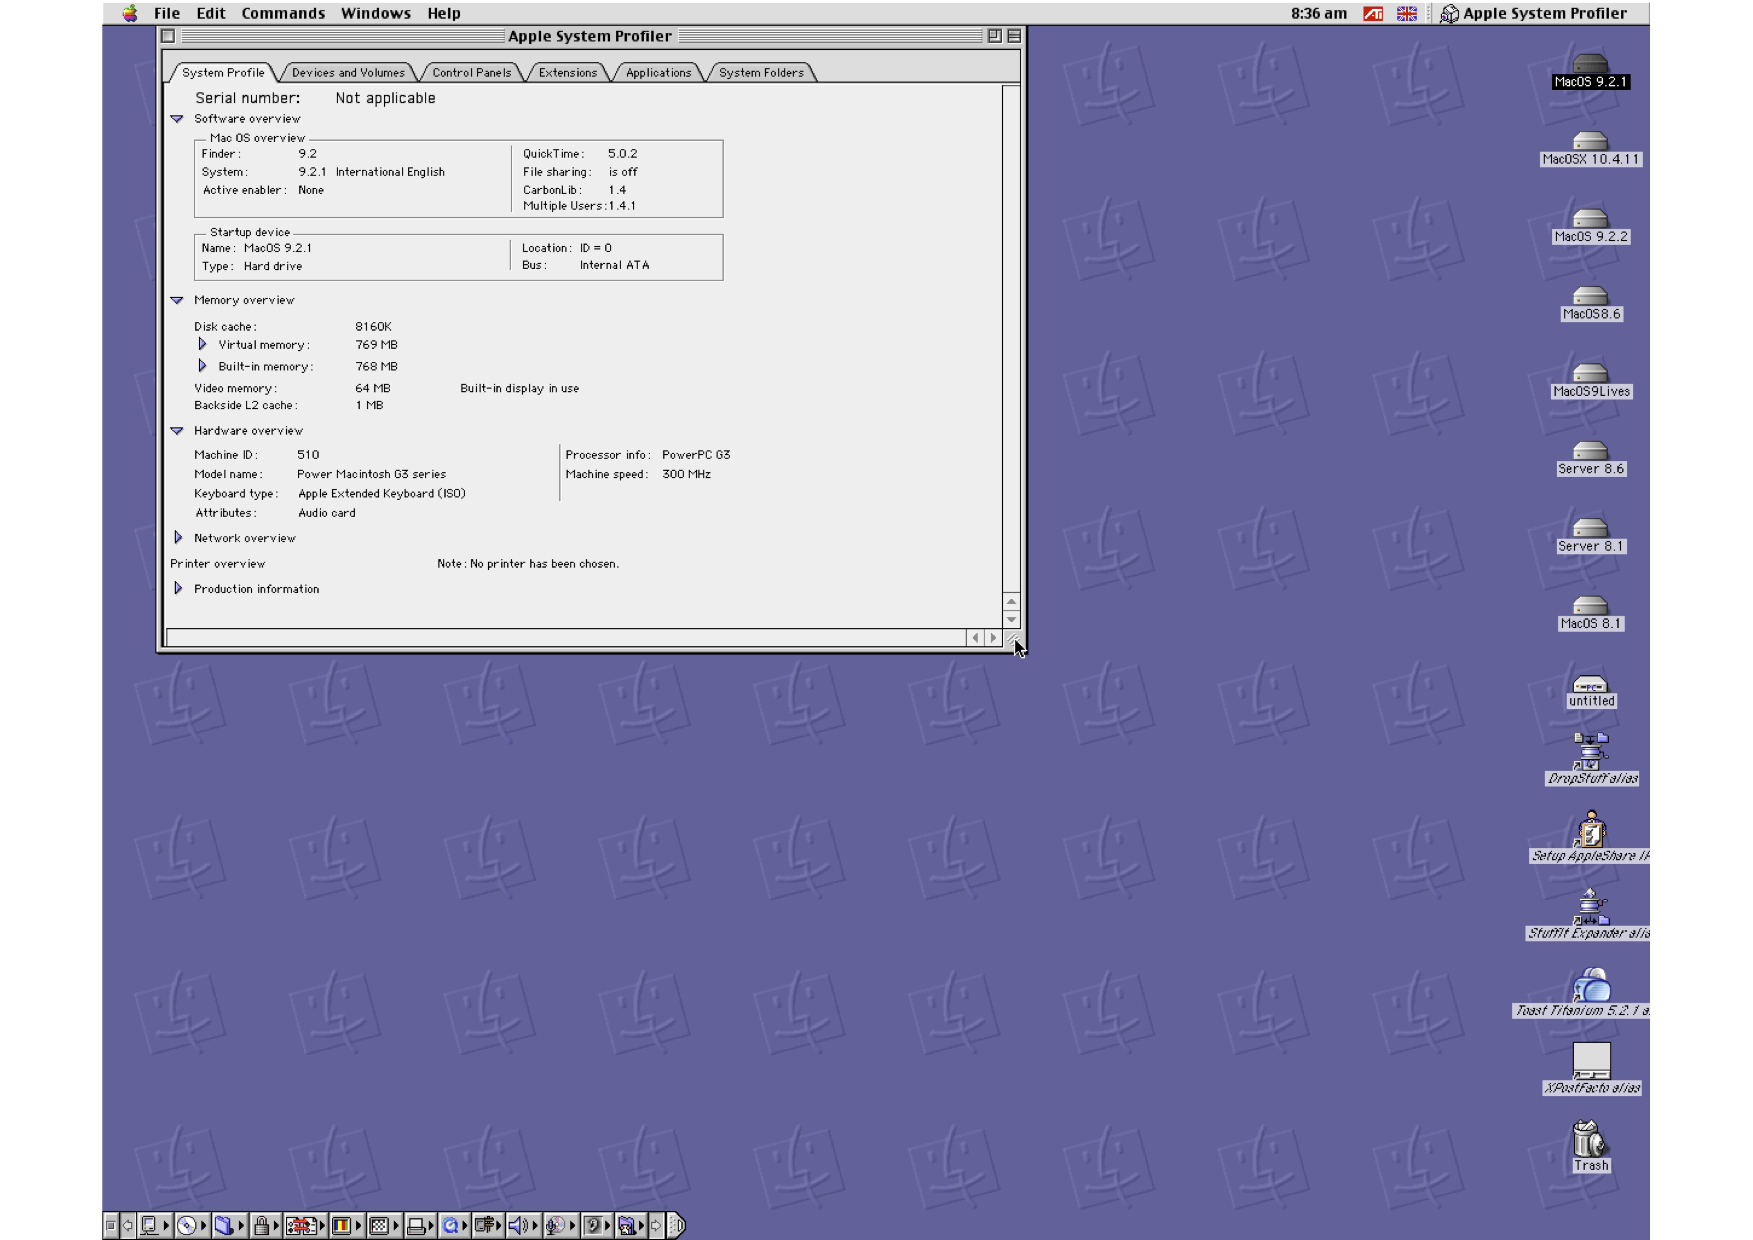Image resolution: width=1753 pixels, height=1240 pixels.
Task: Click the Profiler window collapse box
Action: (x=1013, y=36)
